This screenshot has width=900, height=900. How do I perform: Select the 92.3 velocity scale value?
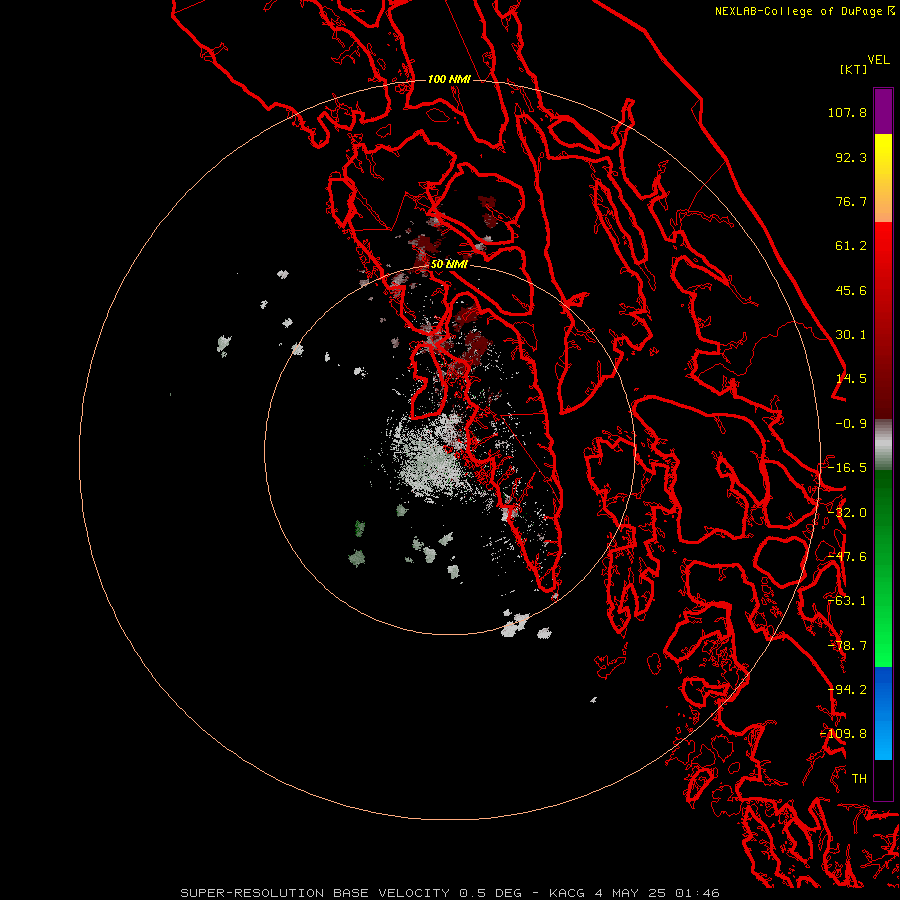pos(851,157)
